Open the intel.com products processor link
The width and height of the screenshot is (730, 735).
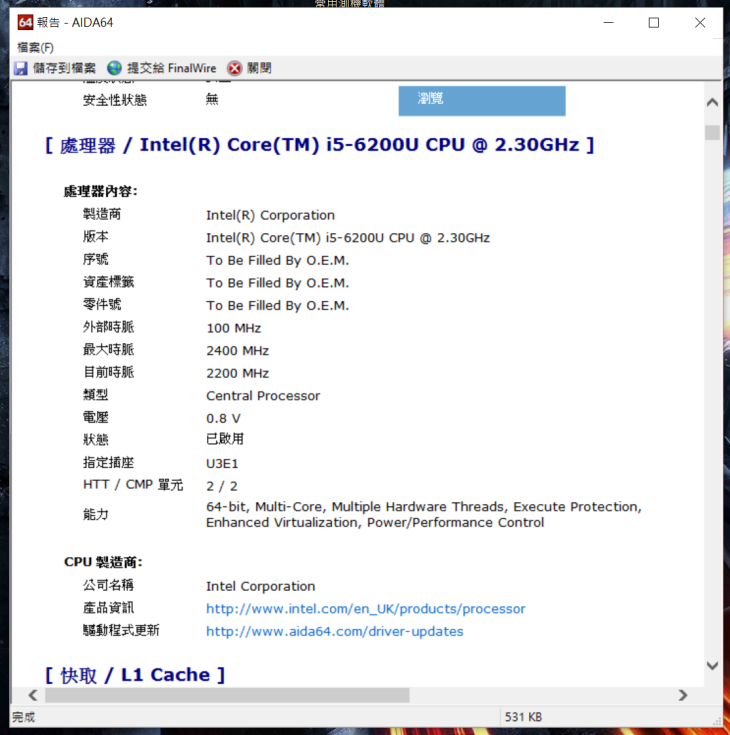pos(366,608)
